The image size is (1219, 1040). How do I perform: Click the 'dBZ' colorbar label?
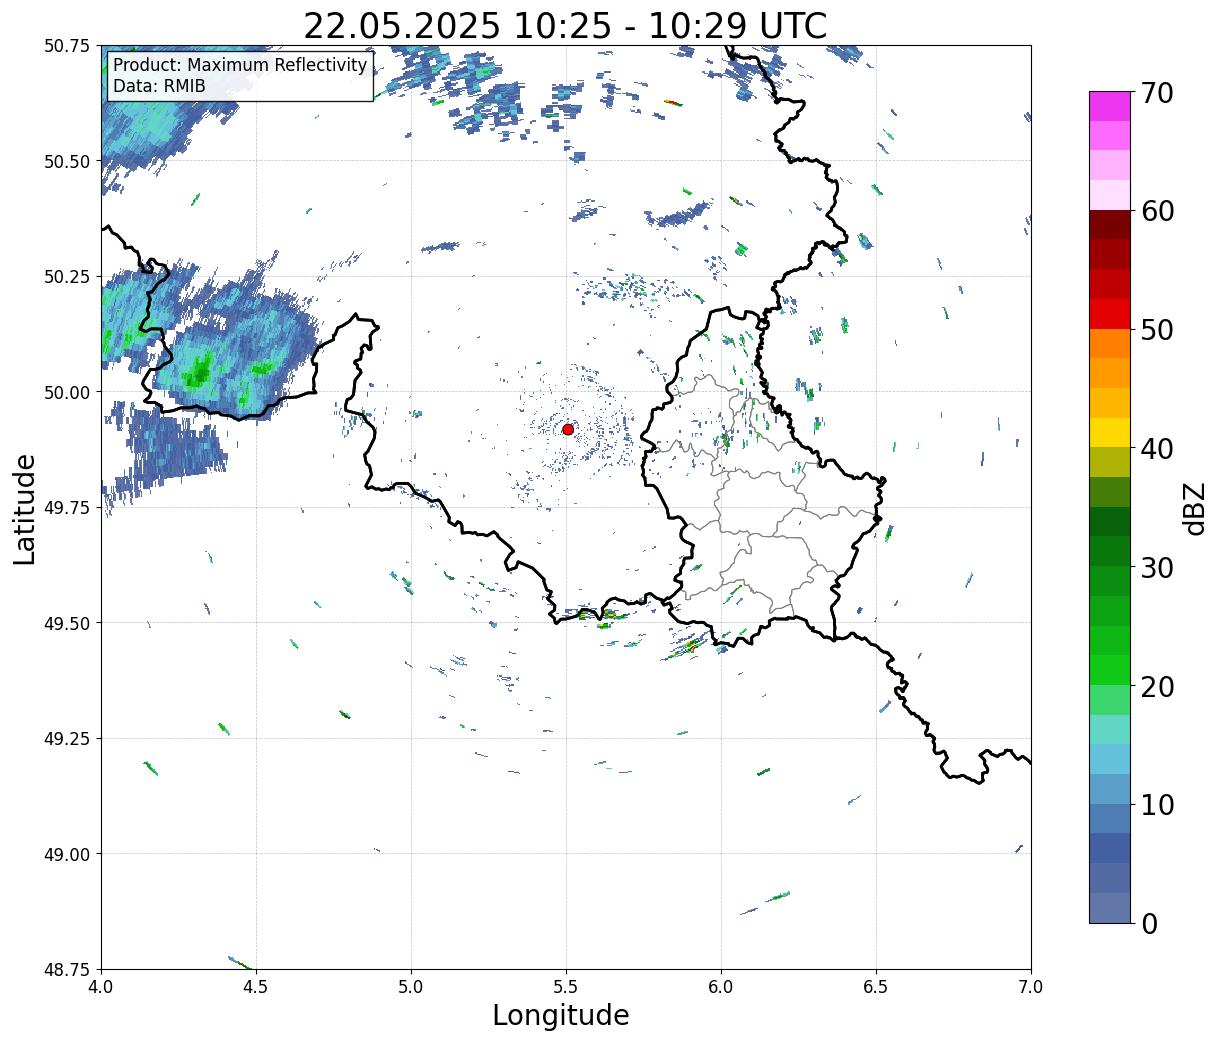(x=1194, y=508)
